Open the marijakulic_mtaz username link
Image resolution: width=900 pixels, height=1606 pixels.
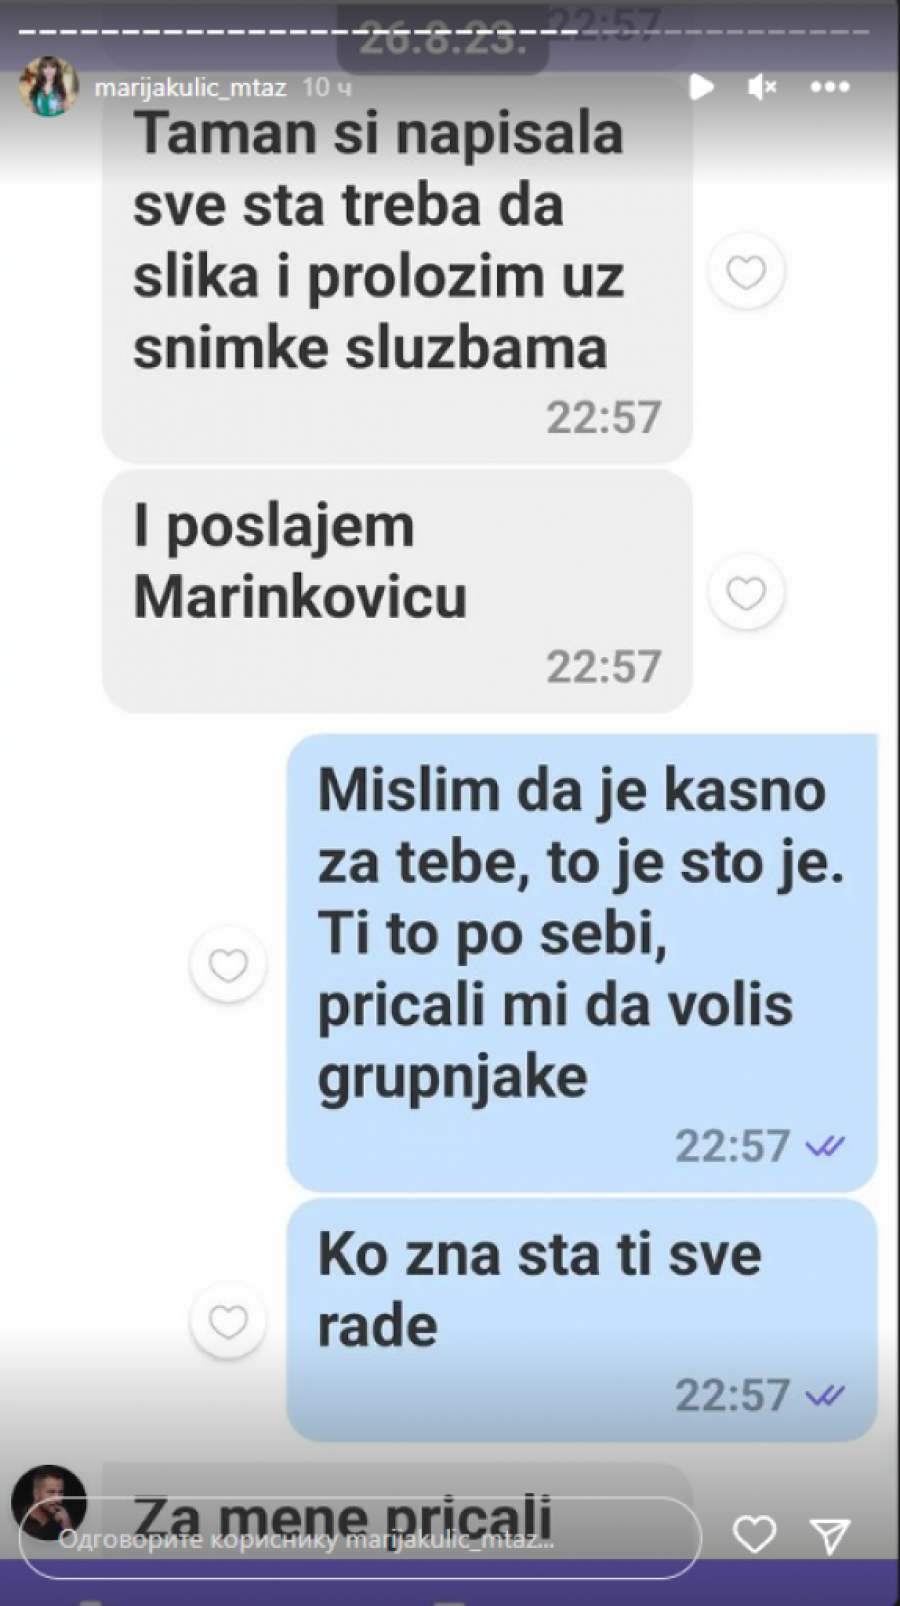(x=190, y=88)
